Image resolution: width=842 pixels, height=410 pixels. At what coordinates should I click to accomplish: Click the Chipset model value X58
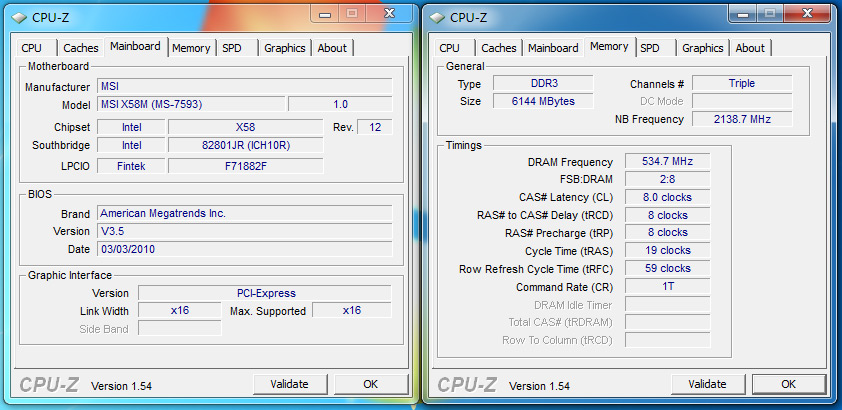pyautogui.click(x=245, y=127)
